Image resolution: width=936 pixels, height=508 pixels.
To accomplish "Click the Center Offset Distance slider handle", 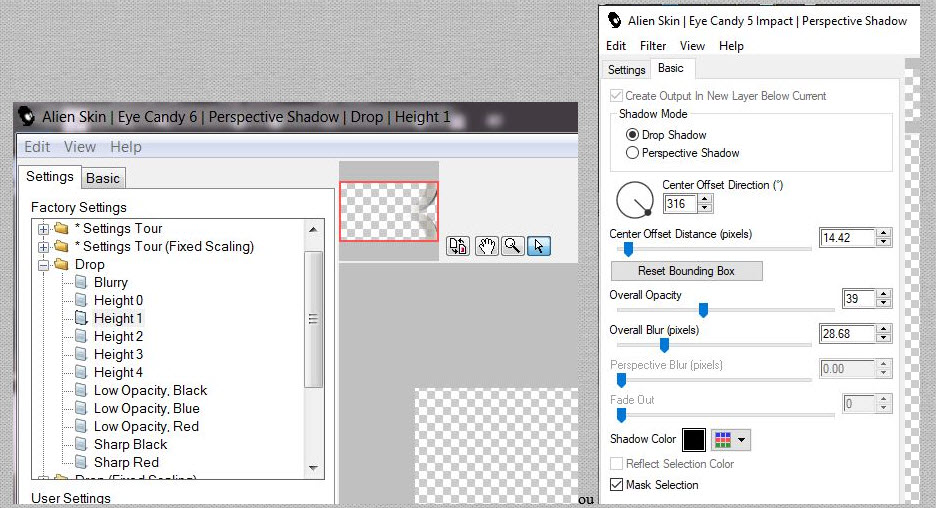I will coord(627,249).
